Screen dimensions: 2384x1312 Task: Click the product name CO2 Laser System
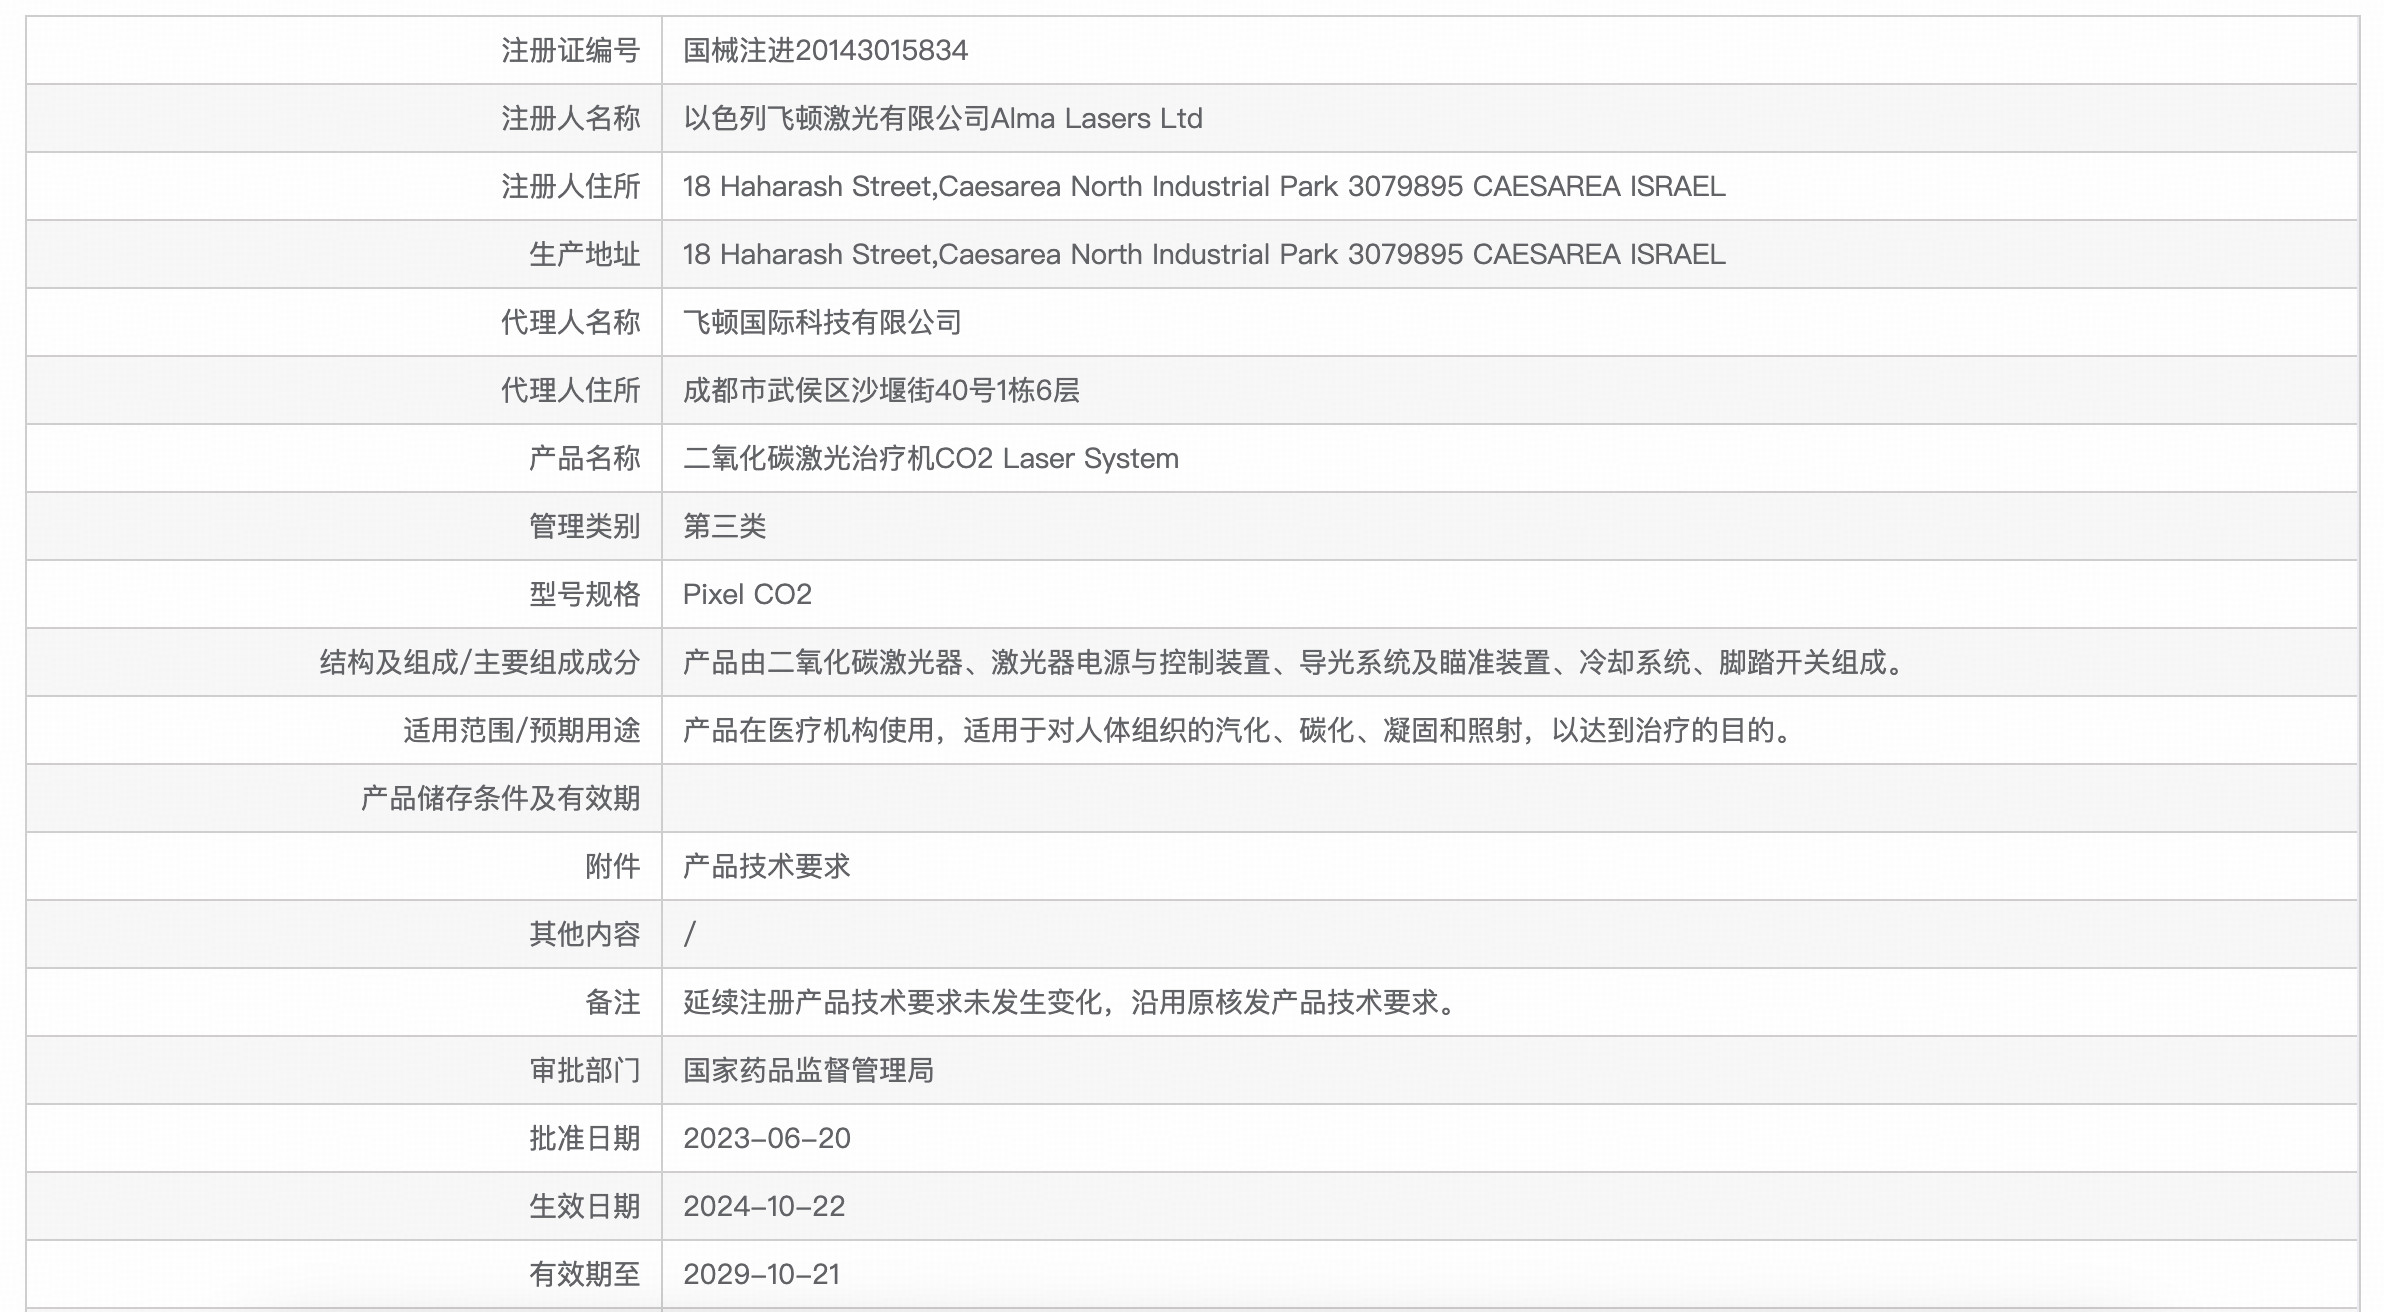pyautogui.click(x=930, y=458)
